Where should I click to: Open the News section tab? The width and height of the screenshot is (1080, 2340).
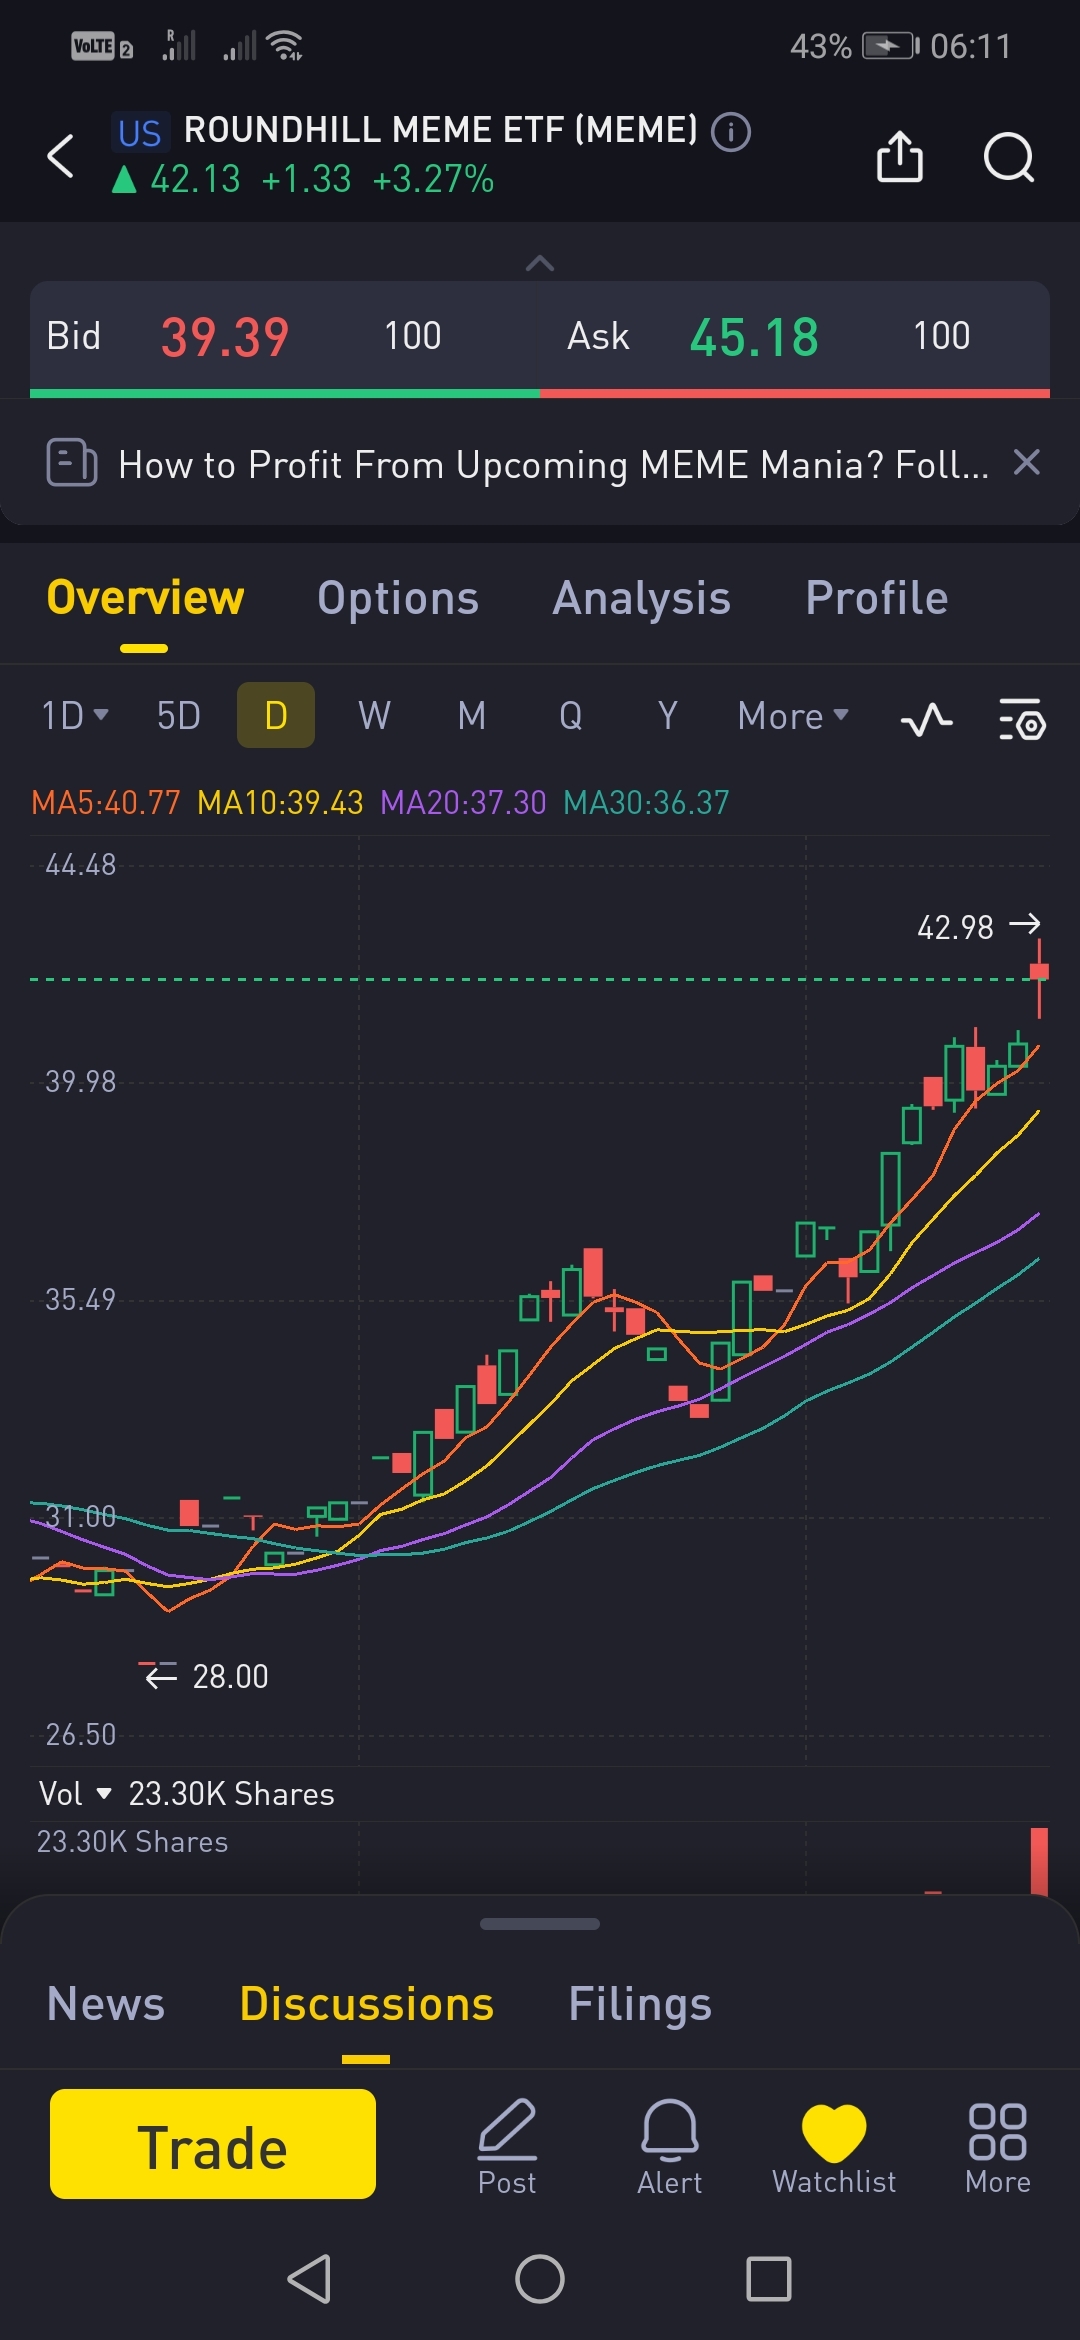[x=106, y=2004]
